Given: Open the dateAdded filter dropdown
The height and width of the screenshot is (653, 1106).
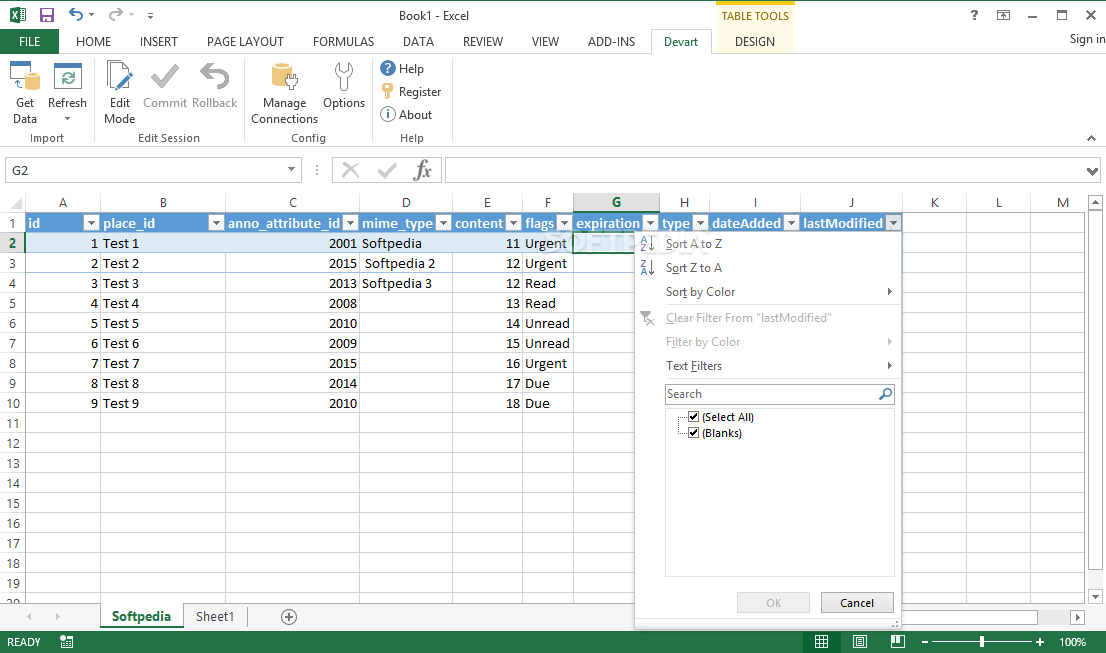Looking at the screenshot, I should pos(791,224).
